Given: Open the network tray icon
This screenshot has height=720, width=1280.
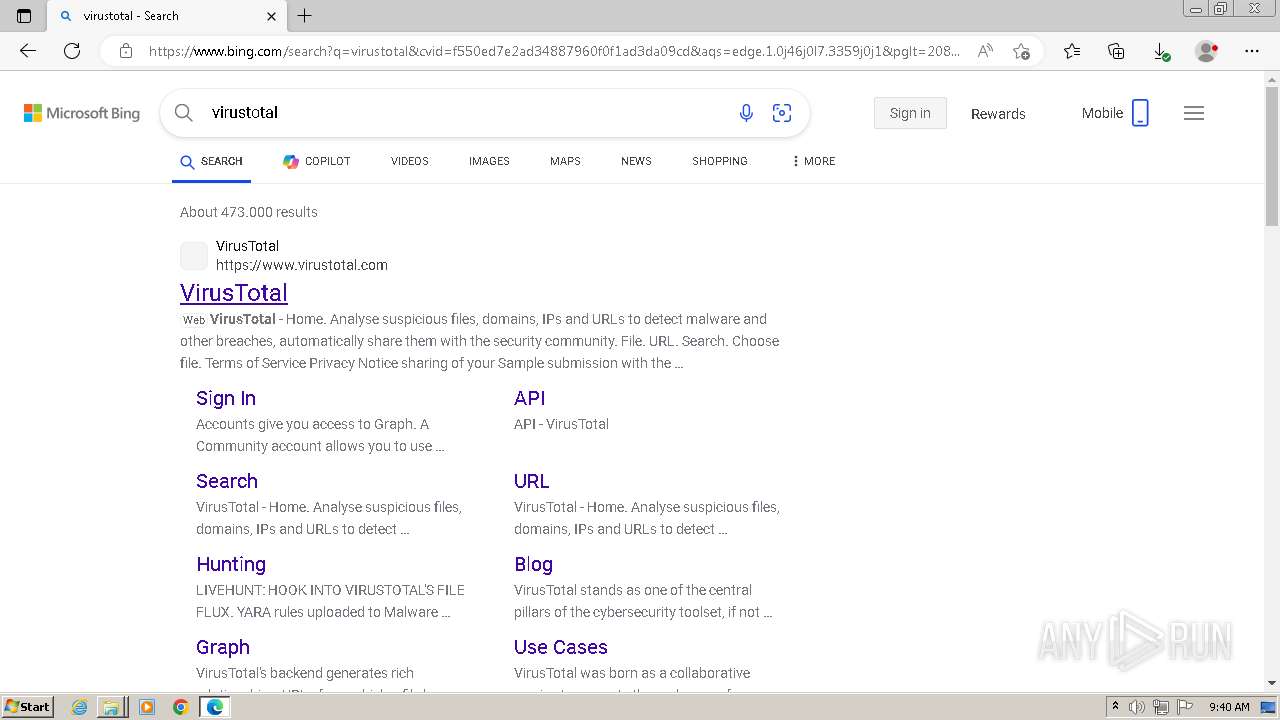Looking at the screenshot, I should (1160, 707).
